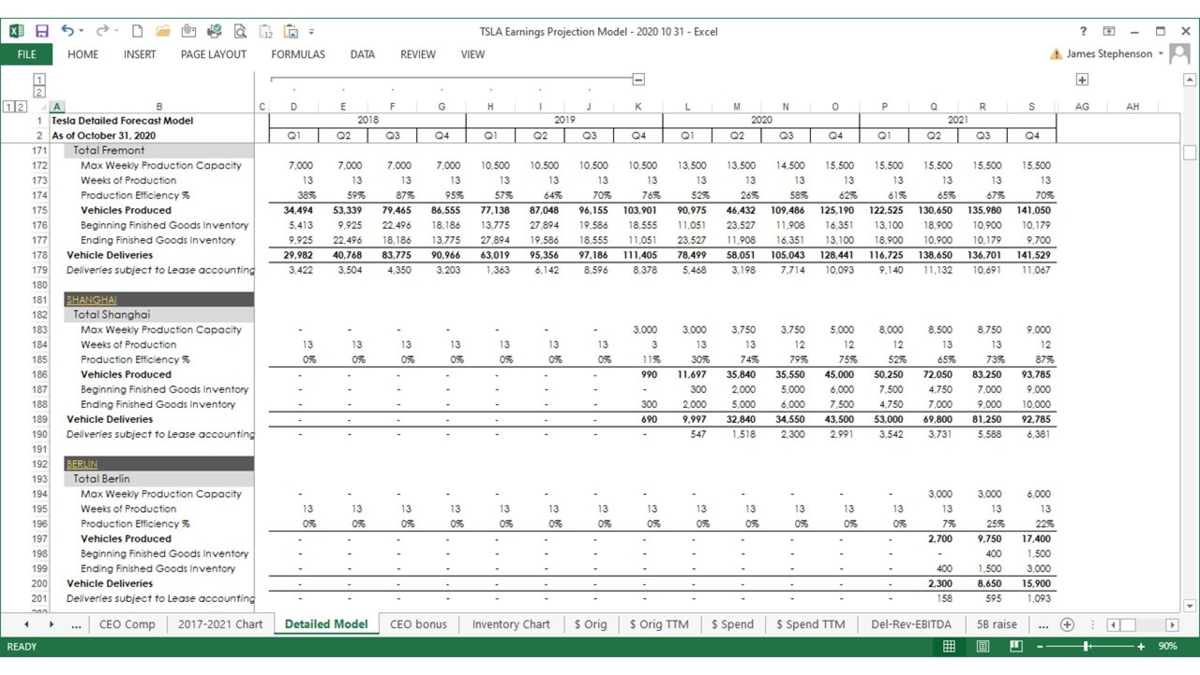The image size is (1200, 675).
Task: Open Customize Quick Access Toolbar dropdown
Action: pos(311,32)
